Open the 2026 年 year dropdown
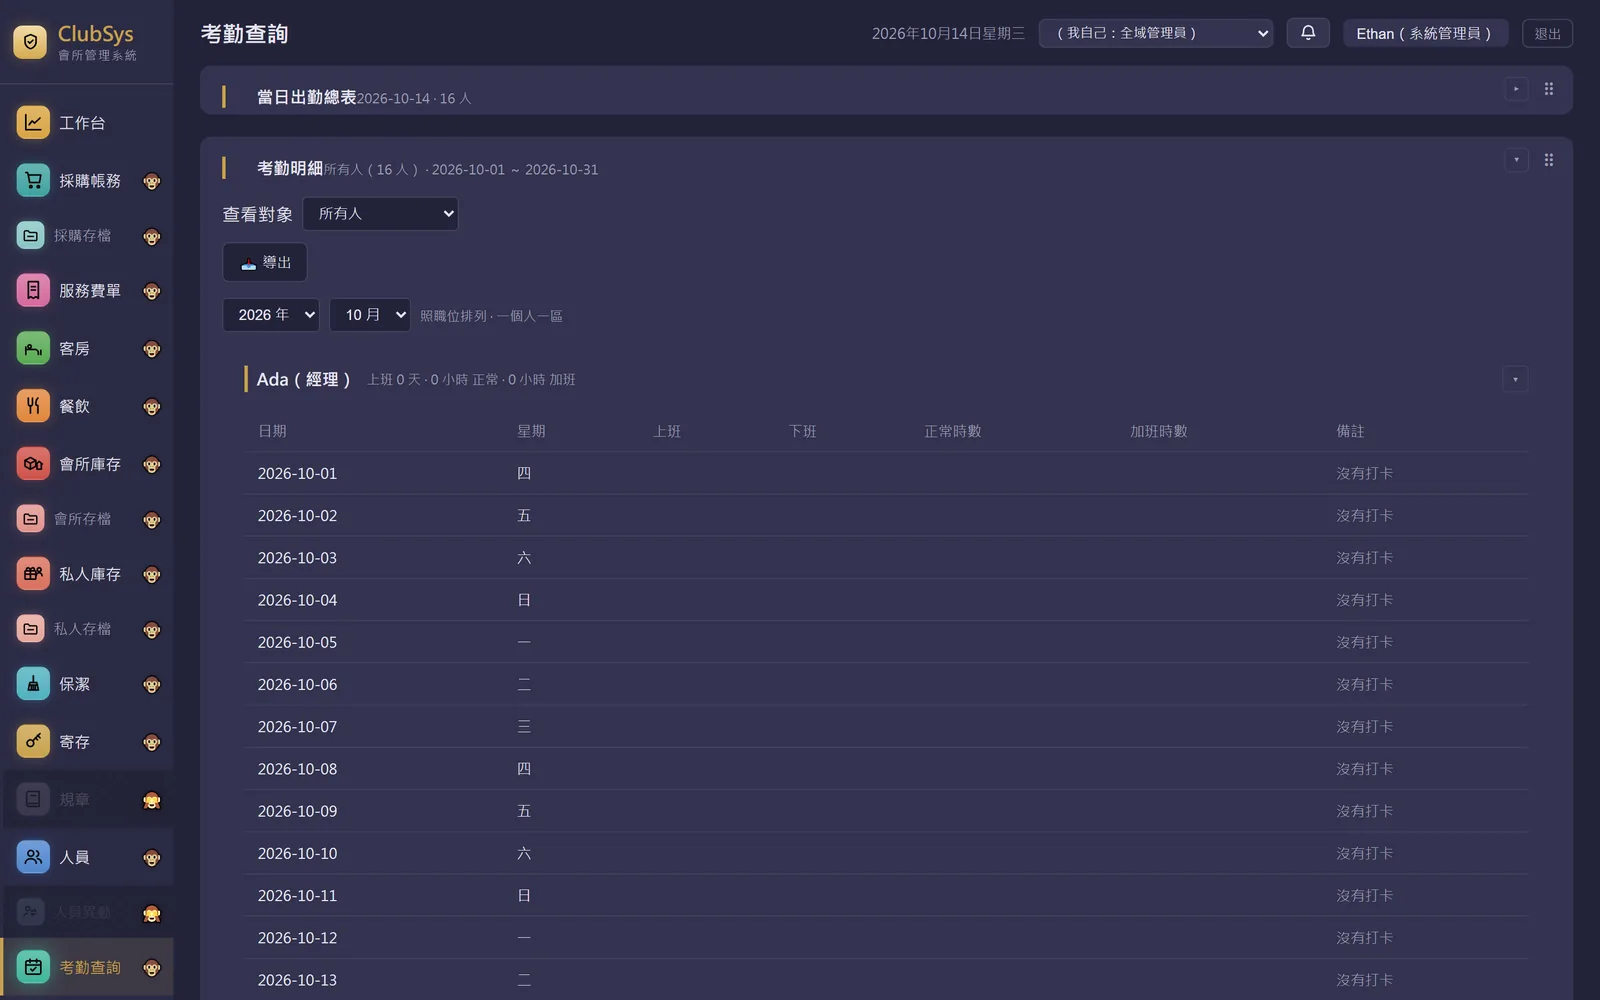This screenshot has width=1600, height=1000. (x=271, y=315)
